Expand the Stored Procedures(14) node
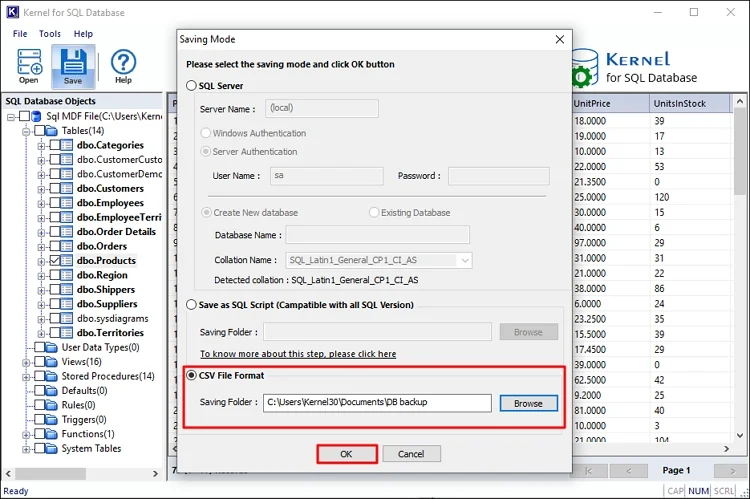The image size is (750, 499). click(x=26, y=377)
